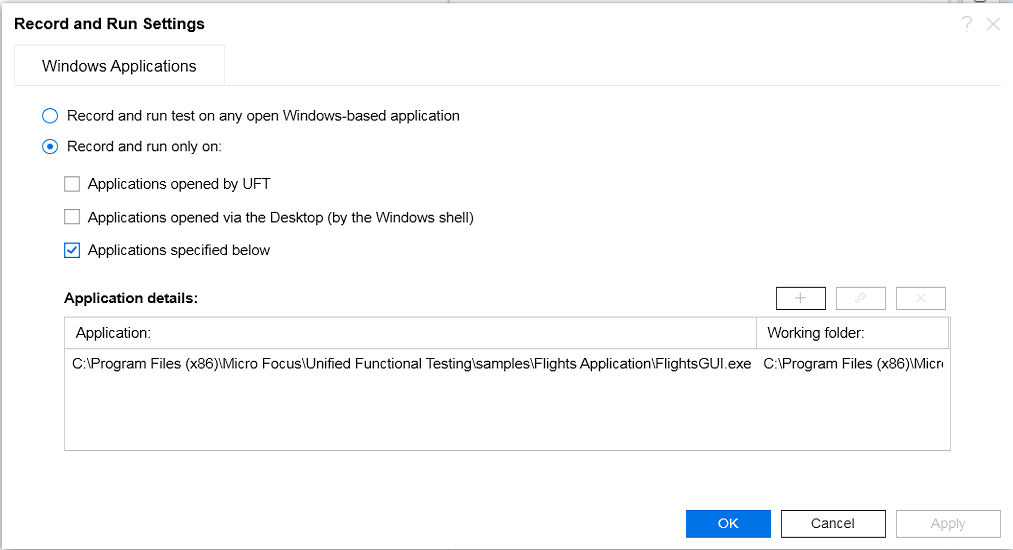Screen dimensions: 1013x550
Task: Select the FlightsGUI.exe application row
Action: coord(411,364)
